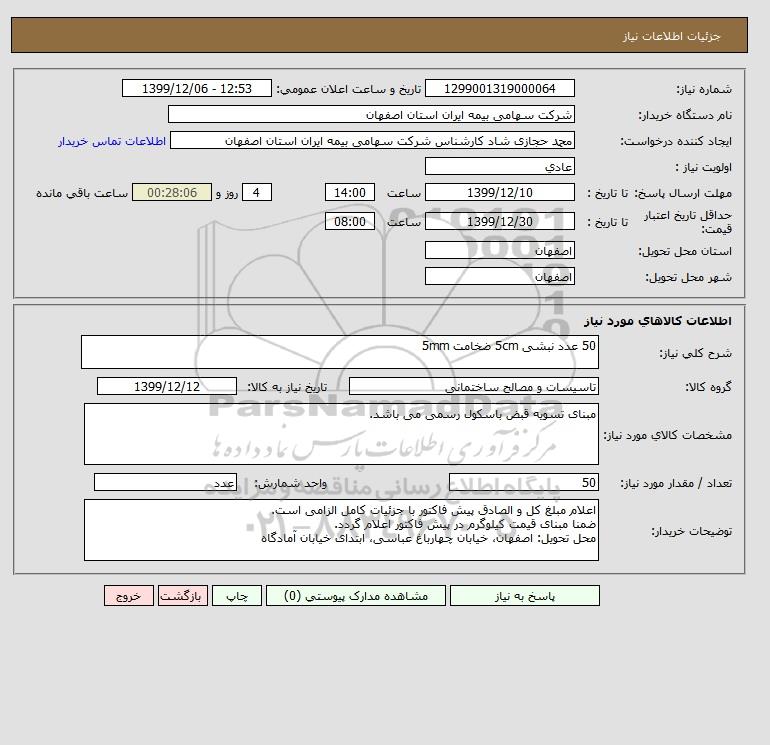Click the ساعت باقی مانده label
770x745 pixels.
pos(82,193)
